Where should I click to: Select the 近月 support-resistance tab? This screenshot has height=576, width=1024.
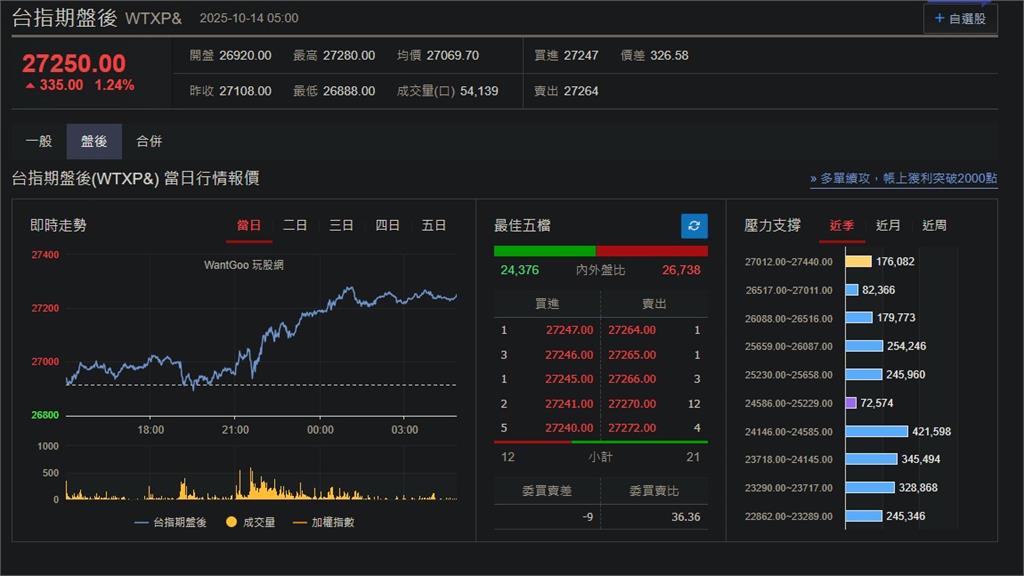click(x=888, y=226)
